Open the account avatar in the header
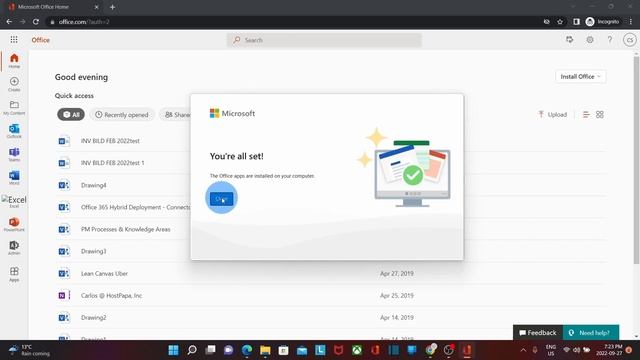640x360 pixels. click(630, 40)
